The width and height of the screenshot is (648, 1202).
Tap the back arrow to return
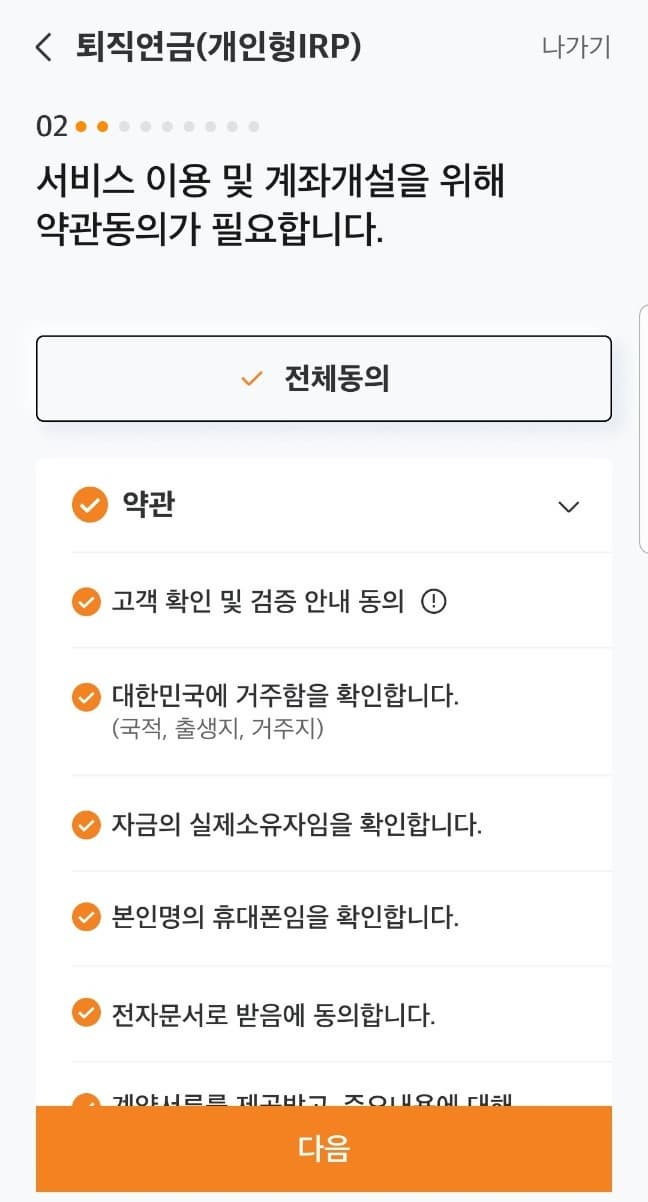coord(44,47)
